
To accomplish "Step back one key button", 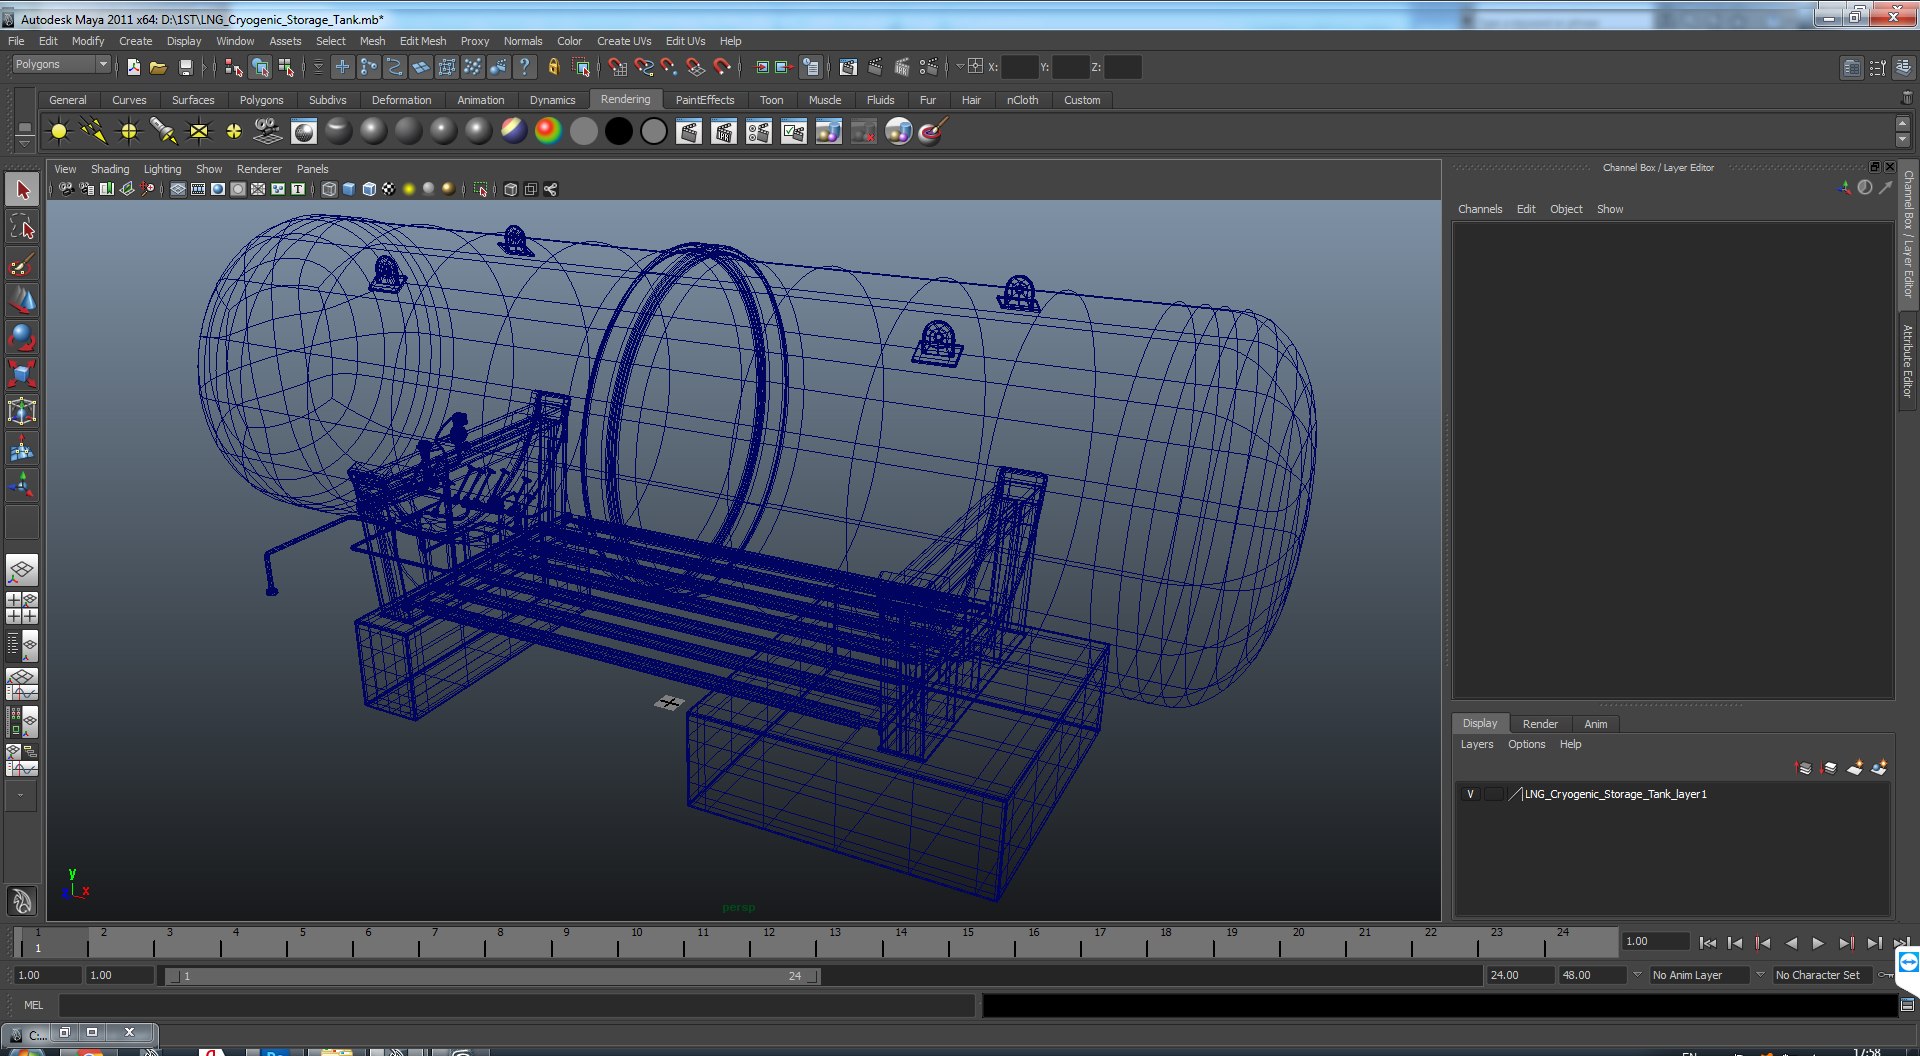I will (x=1763, y=942).
